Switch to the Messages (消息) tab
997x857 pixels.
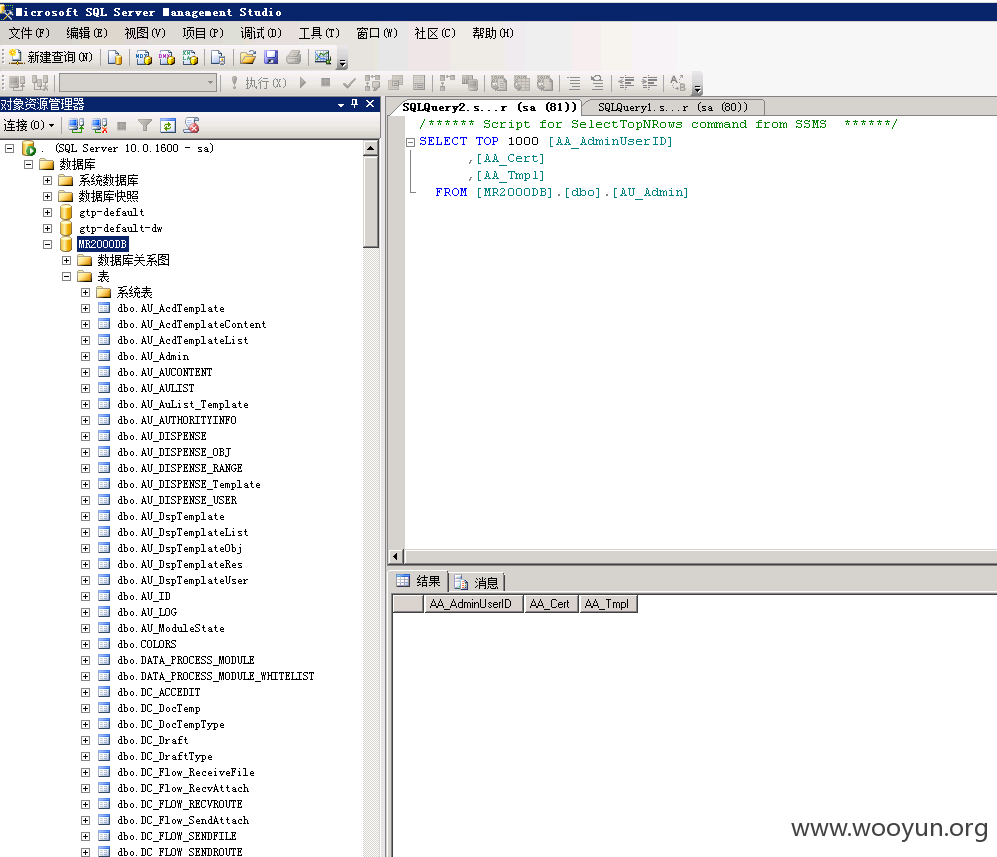tap(476, 582)
